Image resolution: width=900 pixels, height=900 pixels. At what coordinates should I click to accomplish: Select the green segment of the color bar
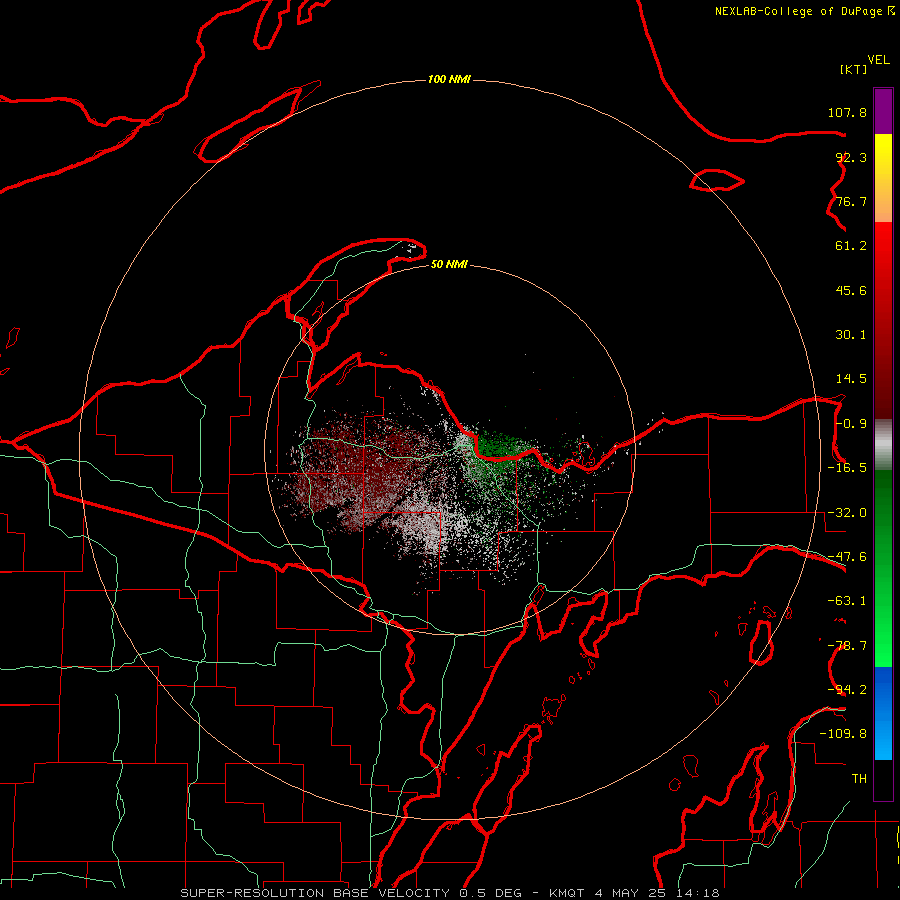tap(883, 568)
